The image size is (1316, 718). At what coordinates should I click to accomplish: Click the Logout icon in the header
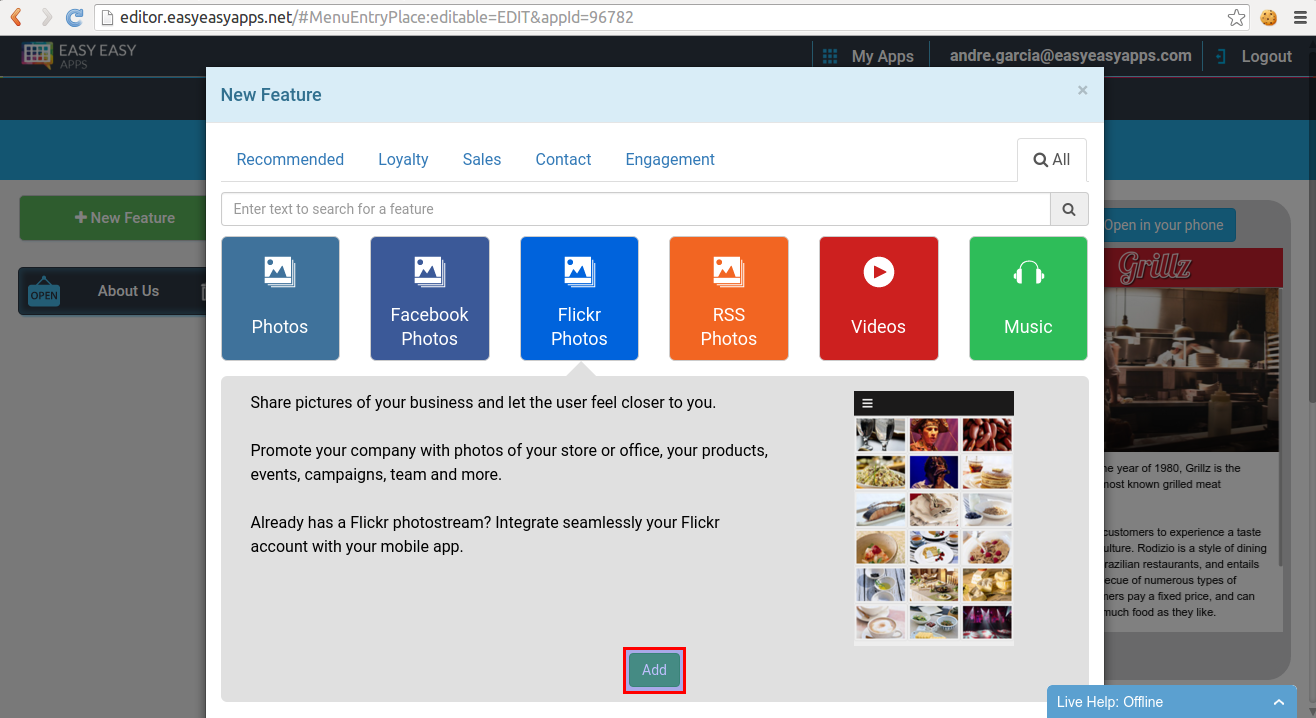click(1220, 56)
